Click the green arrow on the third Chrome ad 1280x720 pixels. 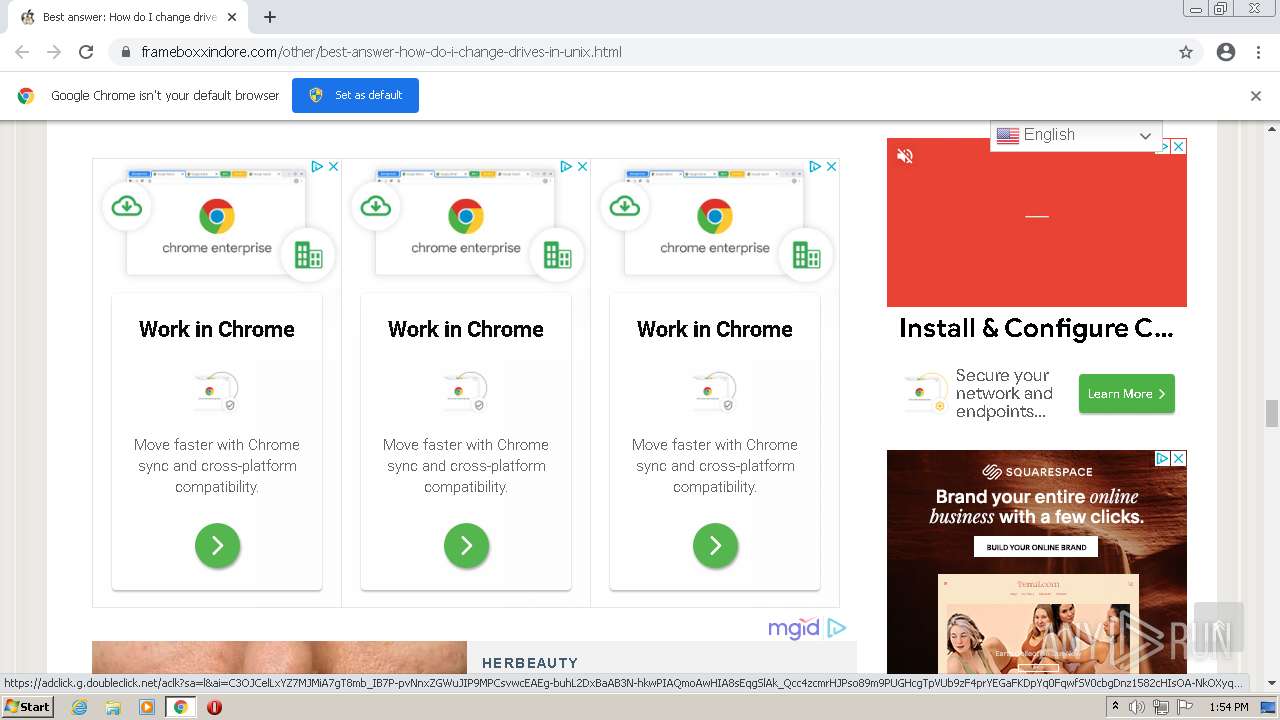point(715,546)
